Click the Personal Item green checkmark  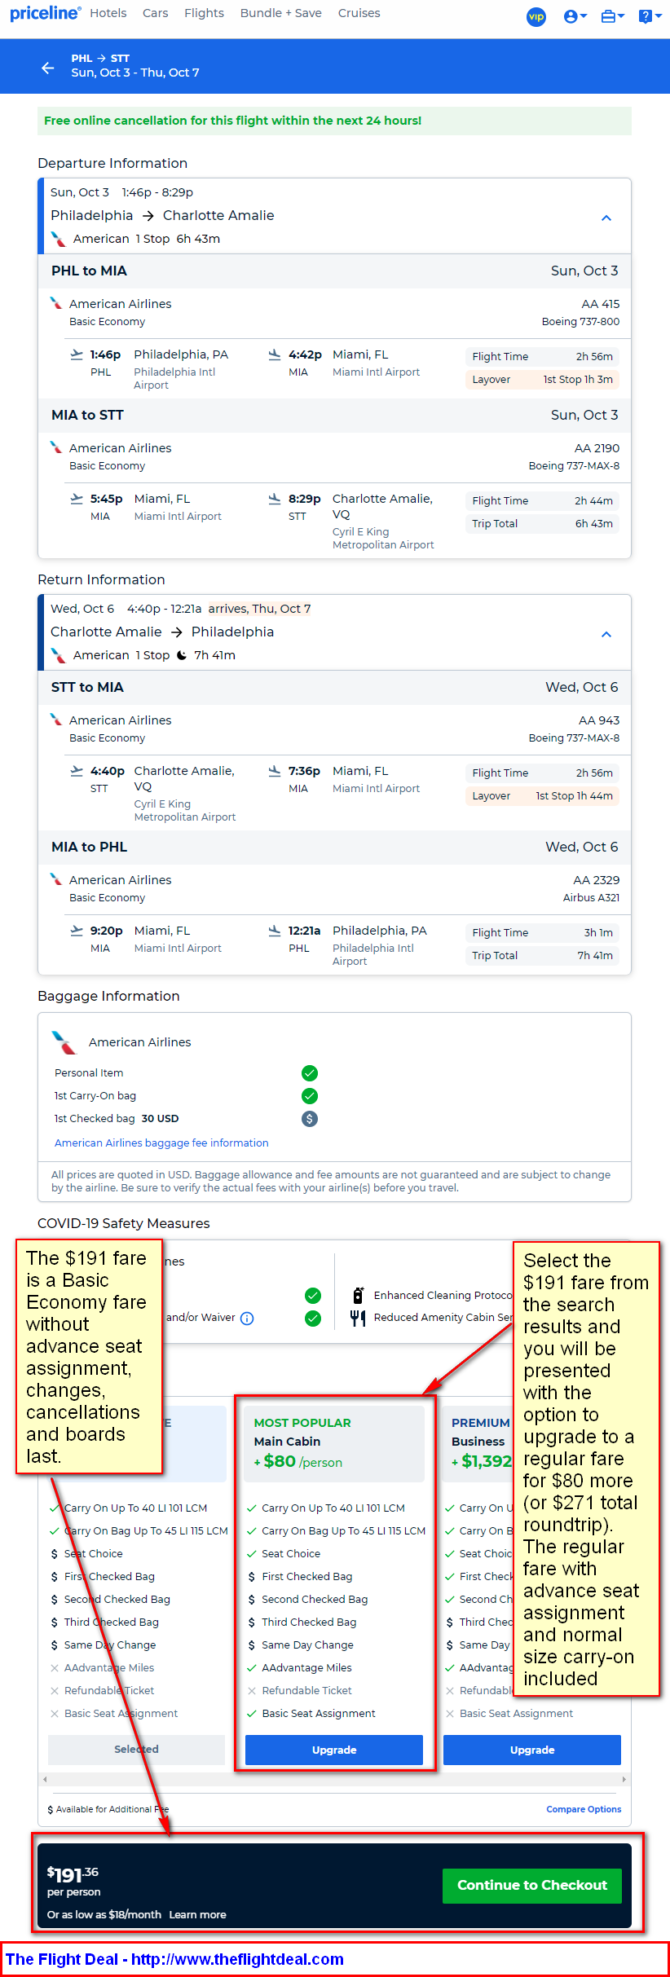310,1072
